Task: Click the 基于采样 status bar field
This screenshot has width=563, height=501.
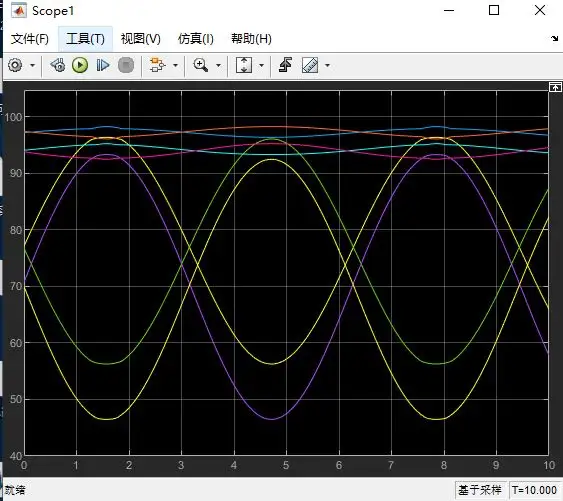Action: click(480, 490)
